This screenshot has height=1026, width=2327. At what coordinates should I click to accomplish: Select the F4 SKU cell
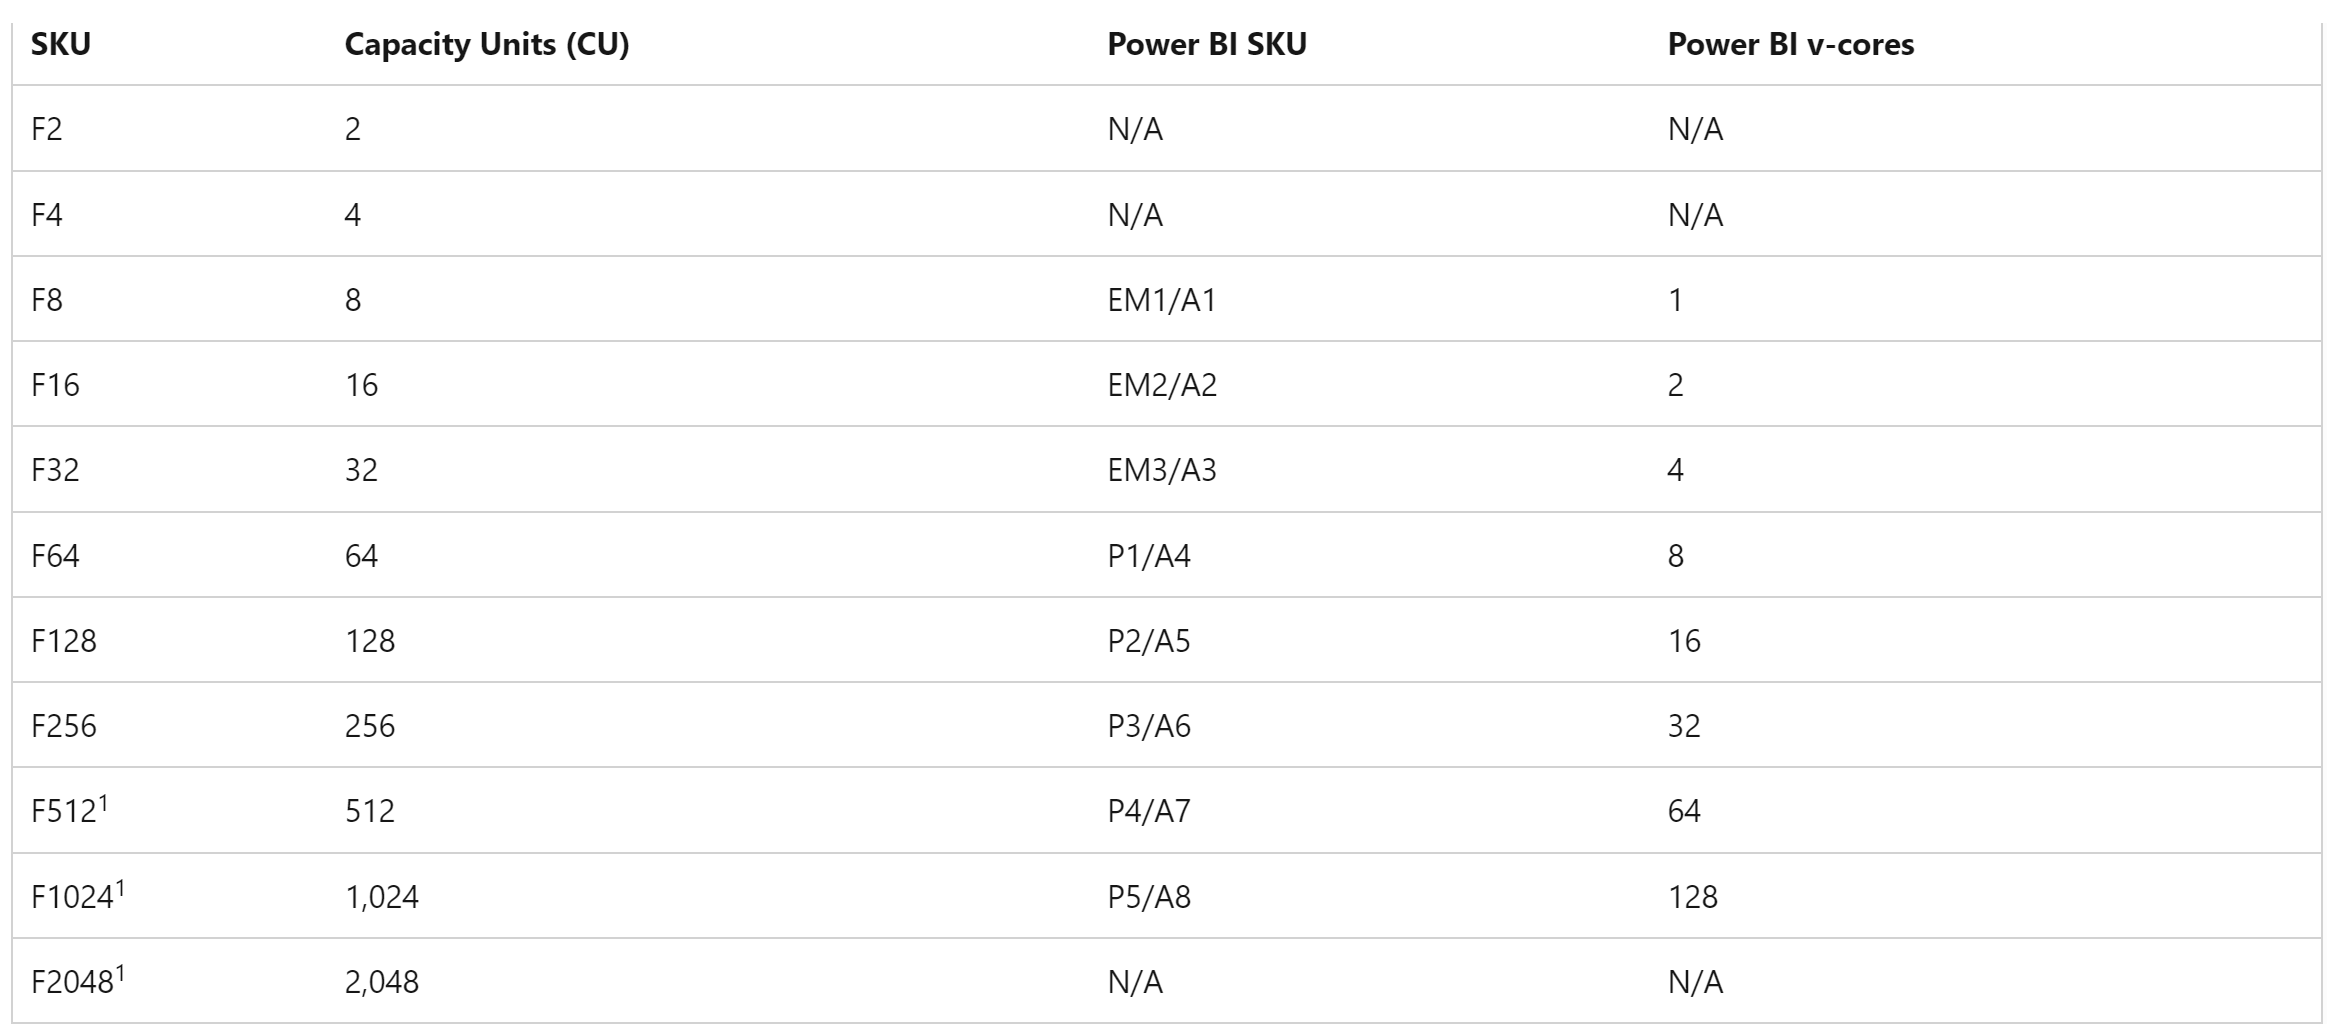[47, 215]
